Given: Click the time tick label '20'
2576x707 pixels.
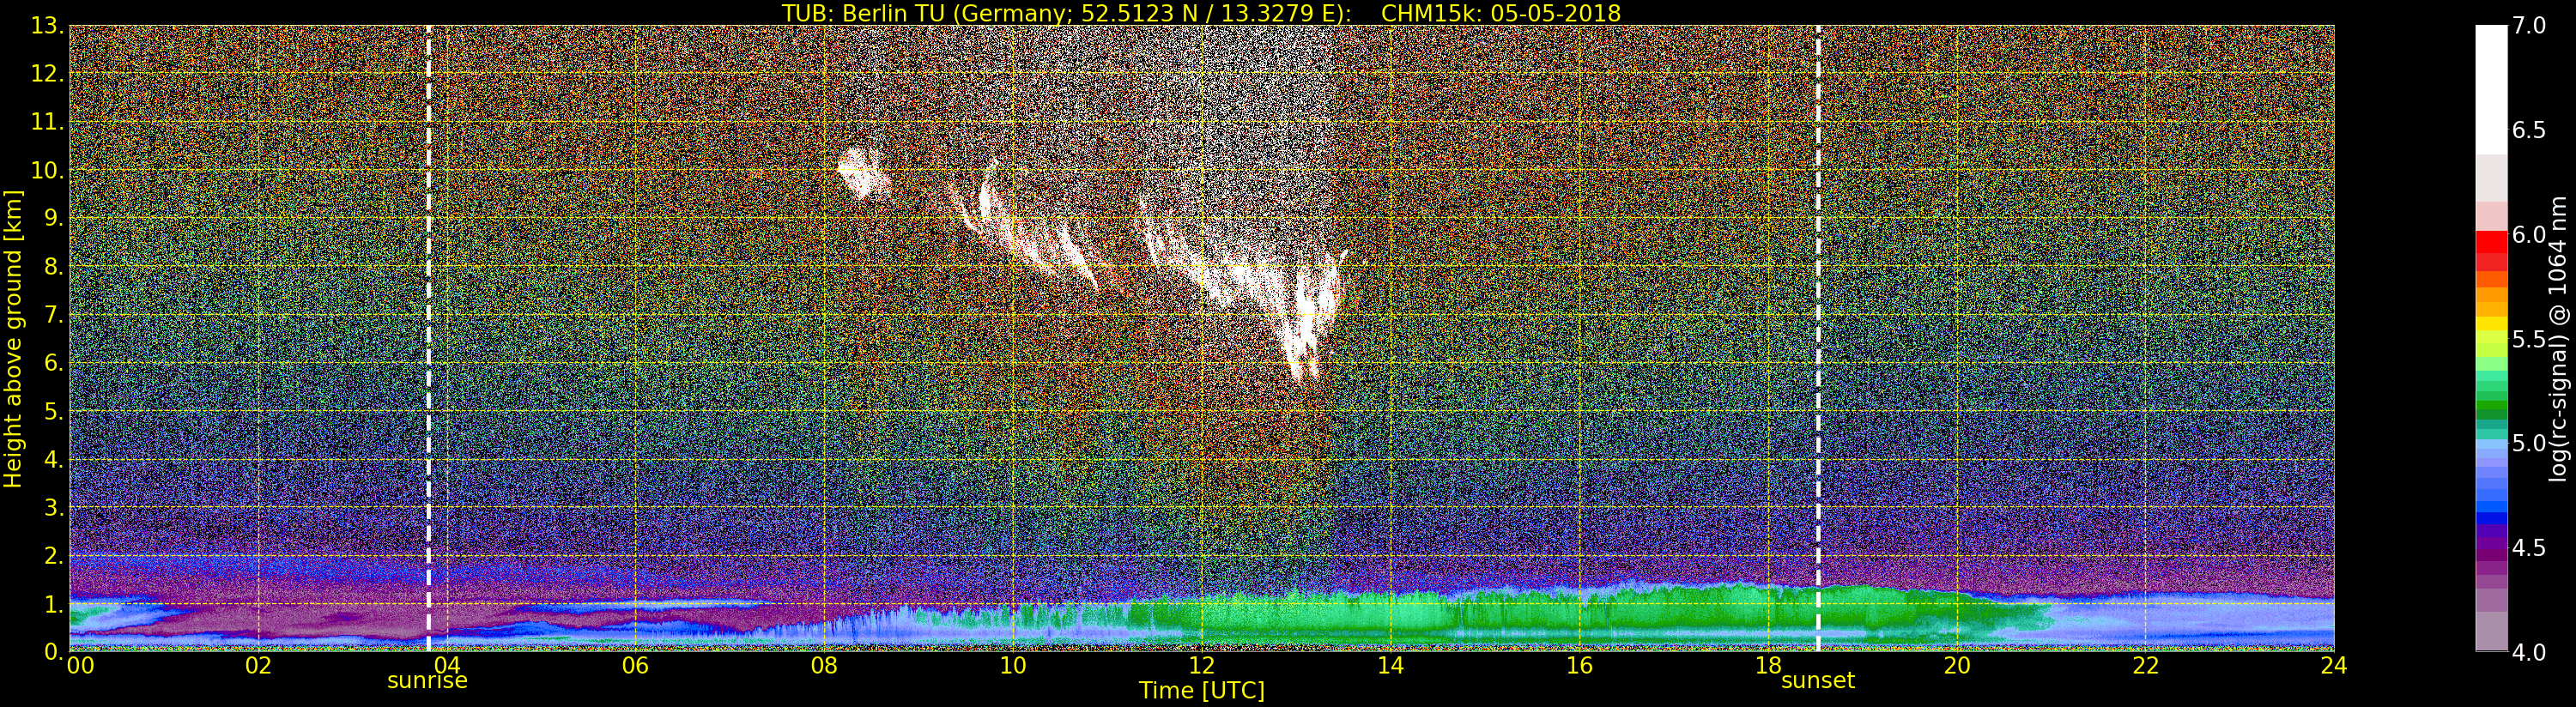Looking at the screenshot, I should (x=1957, y=665).
